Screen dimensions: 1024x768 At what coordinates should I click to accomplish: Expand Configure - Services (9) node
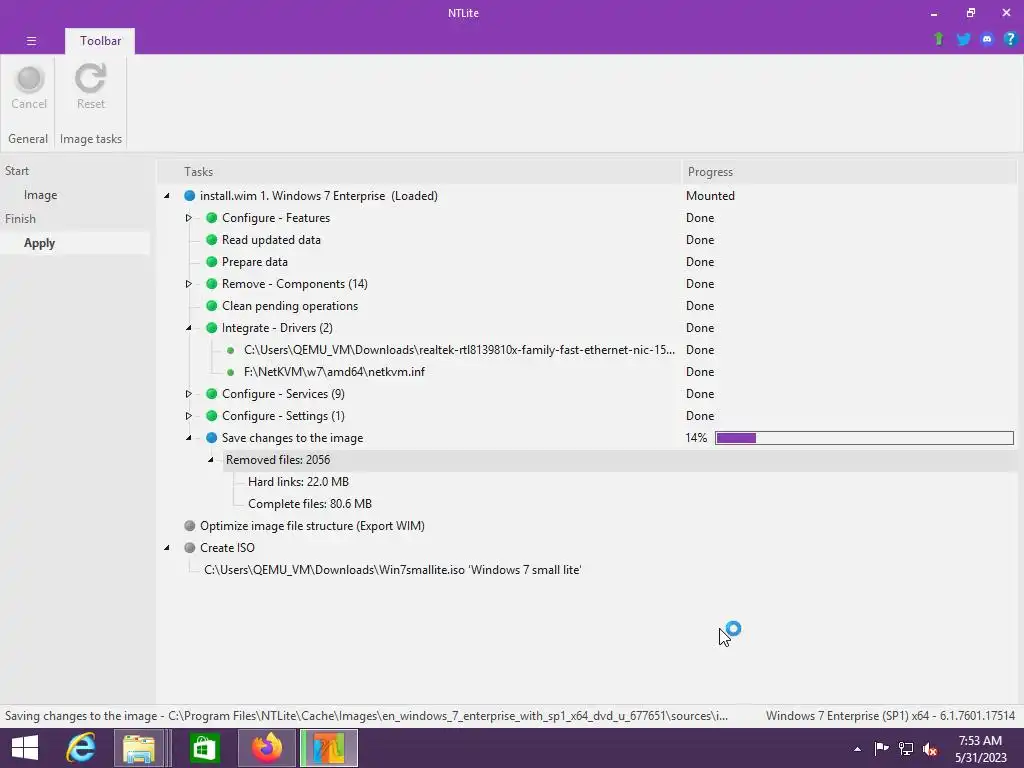189,394
